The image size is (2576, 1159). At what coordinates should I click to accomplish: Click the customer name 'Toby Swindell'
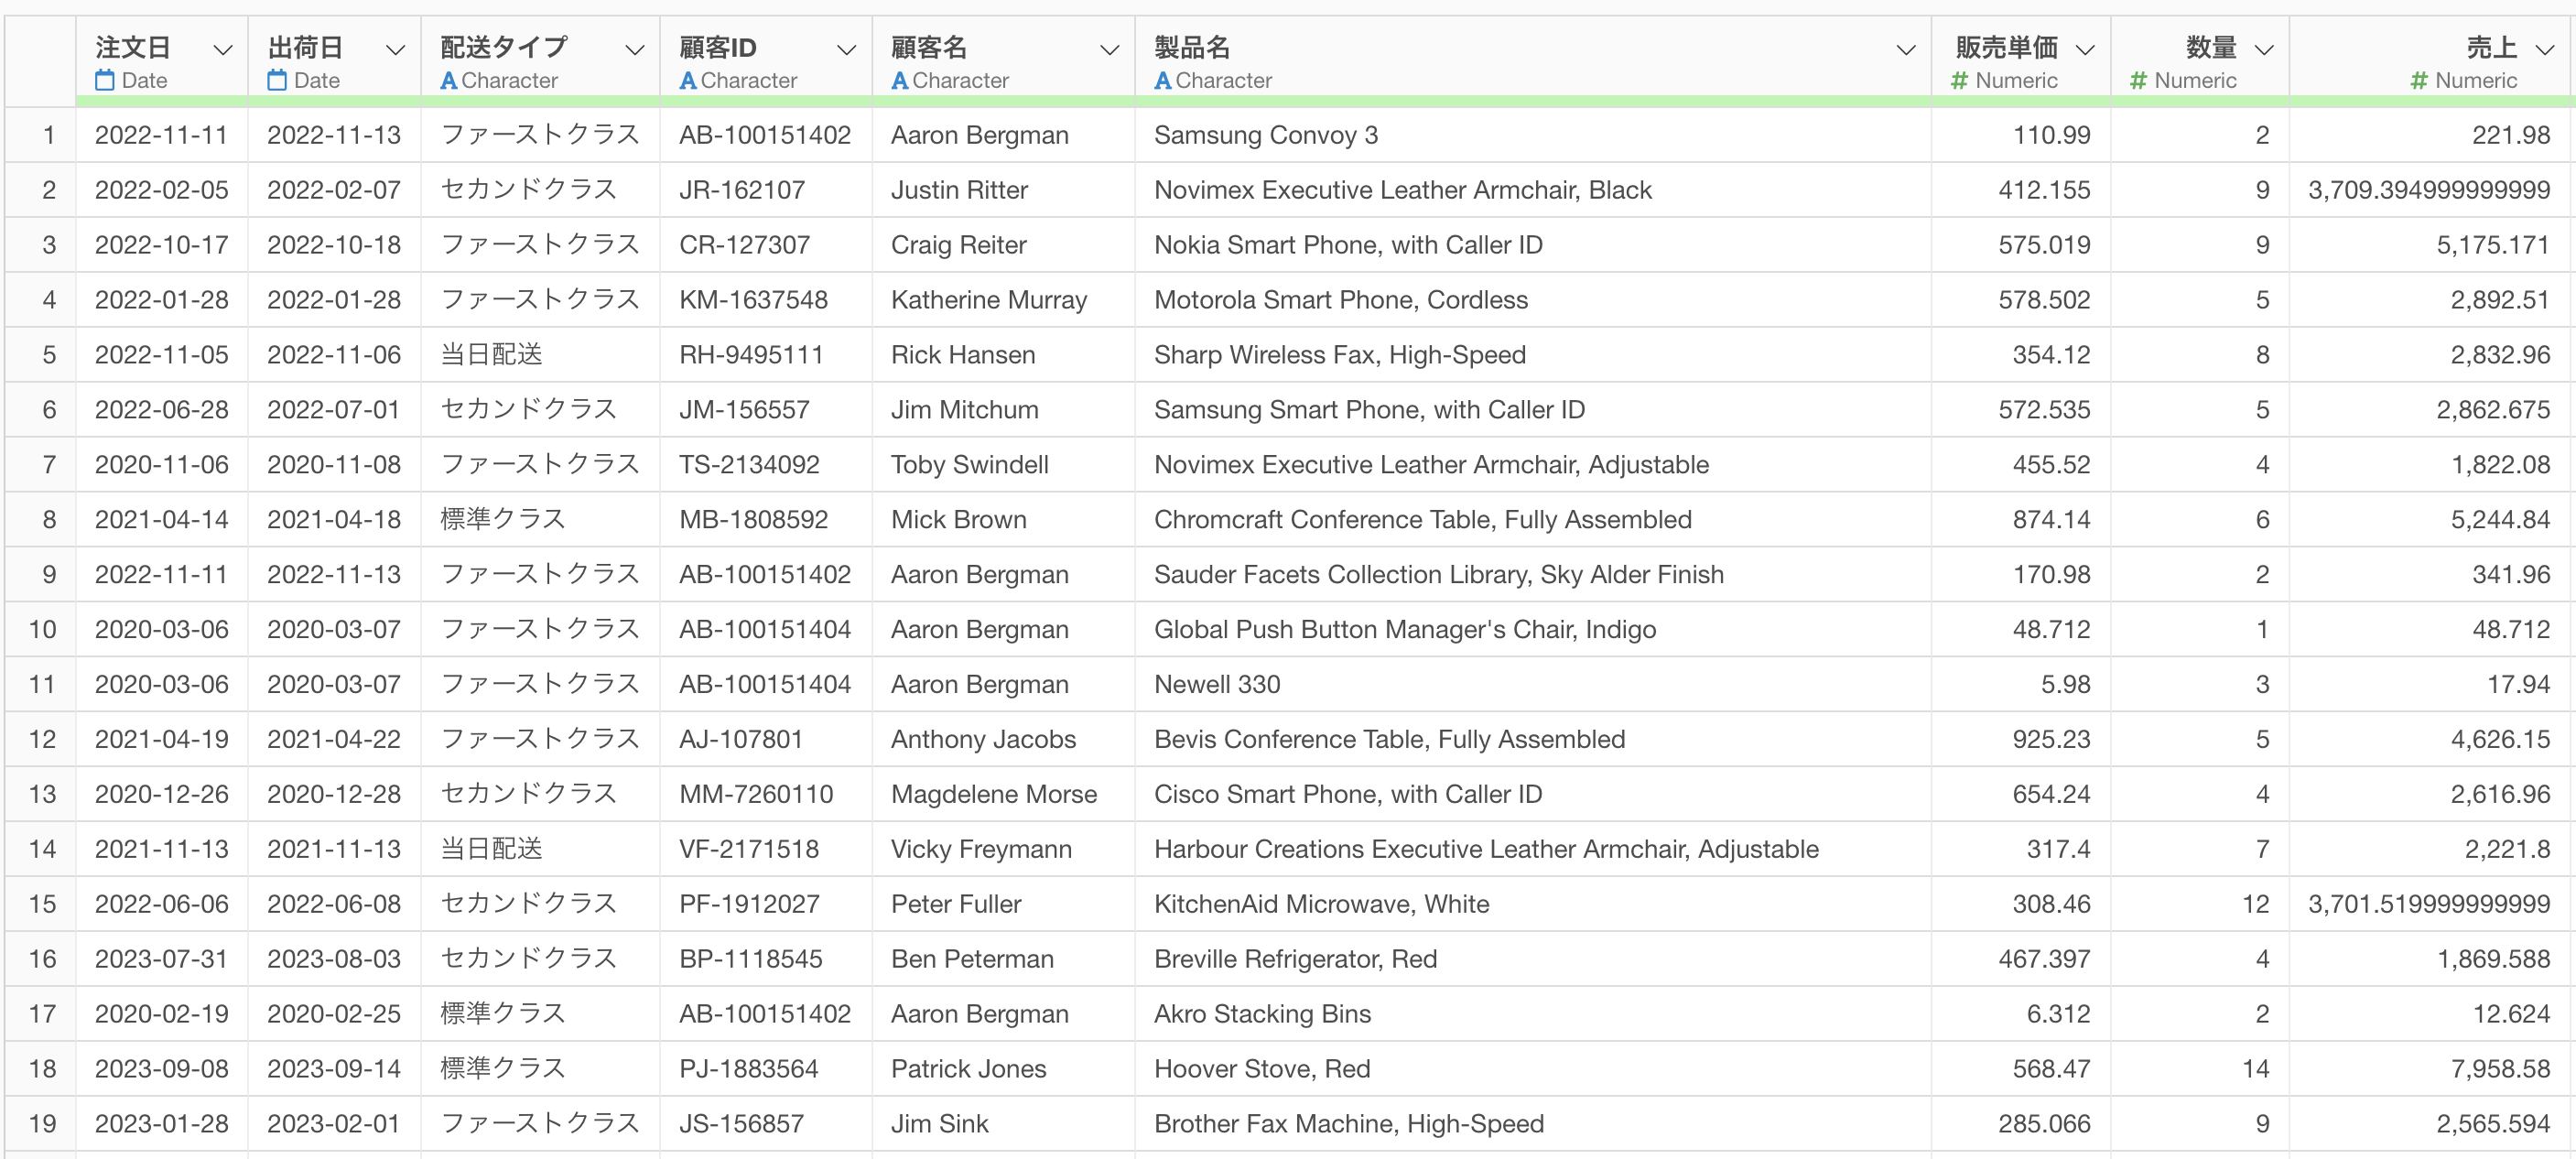click(969, 465)
